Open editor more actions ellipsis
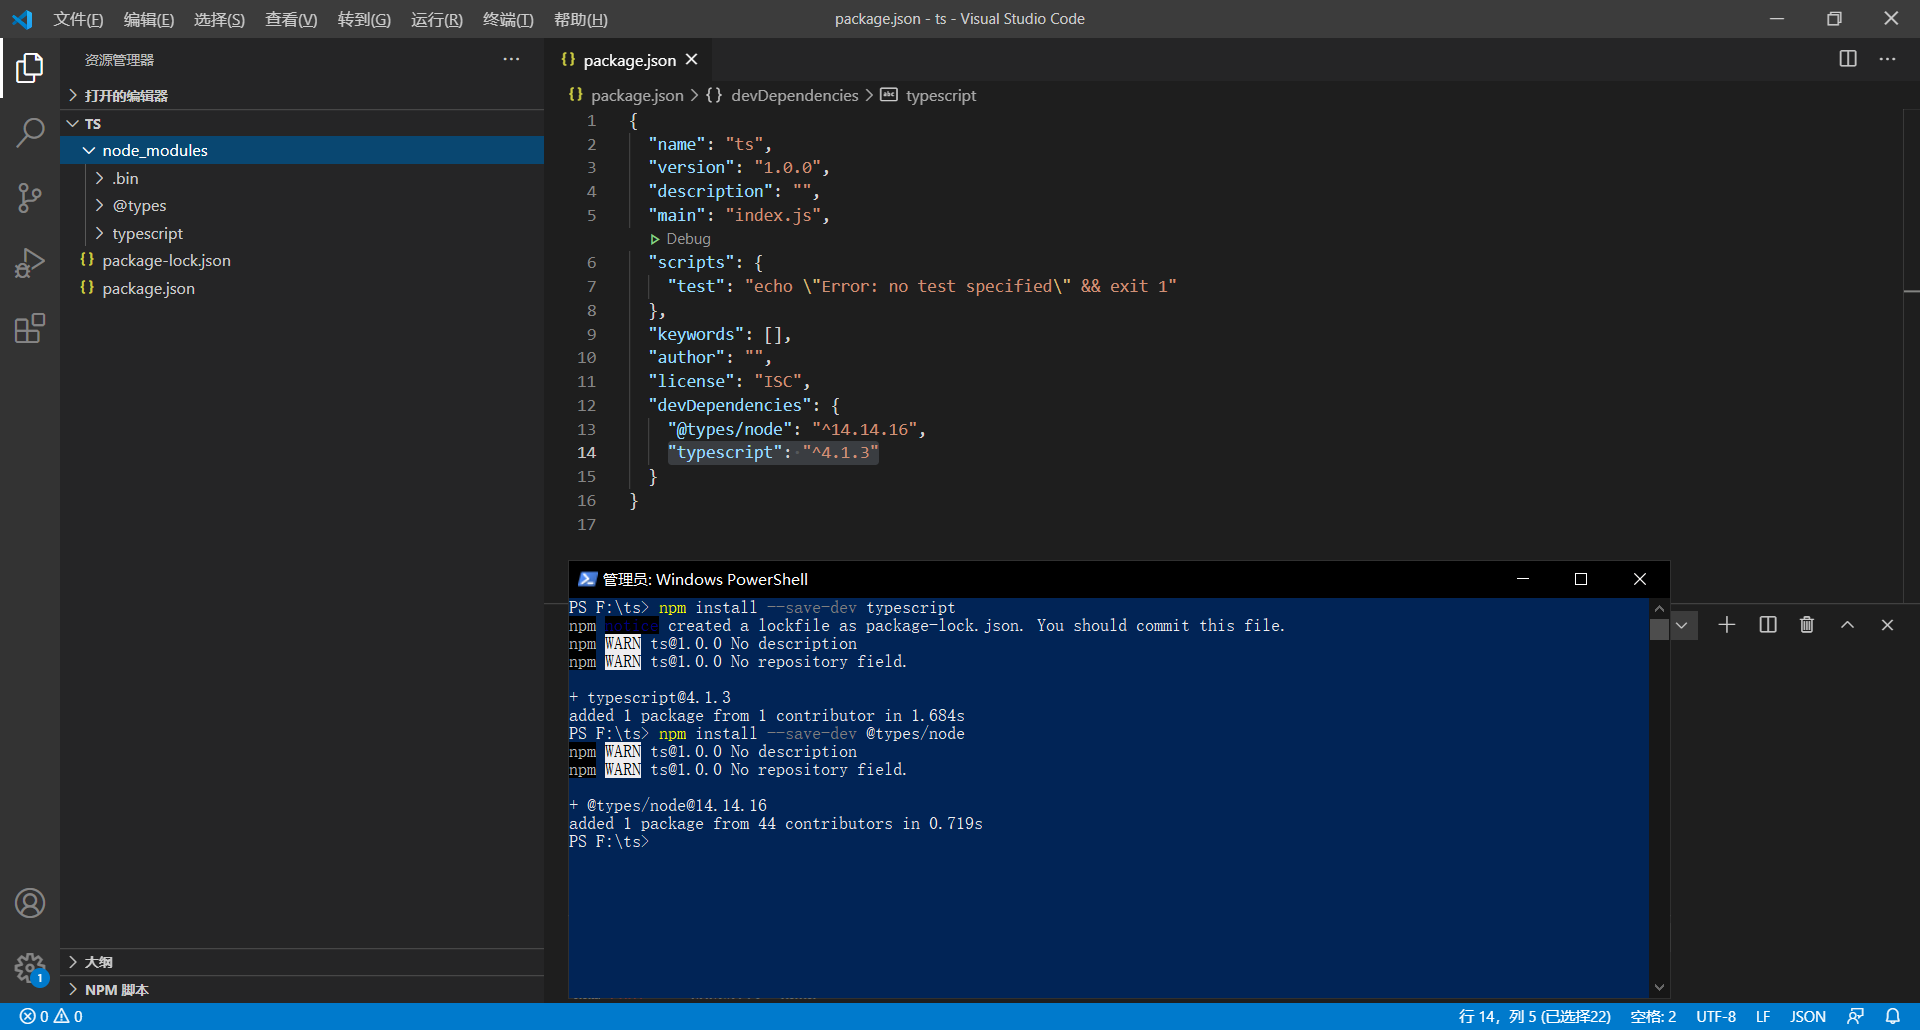Screen dimensions: 1920x1030 tap(1887, 59)
